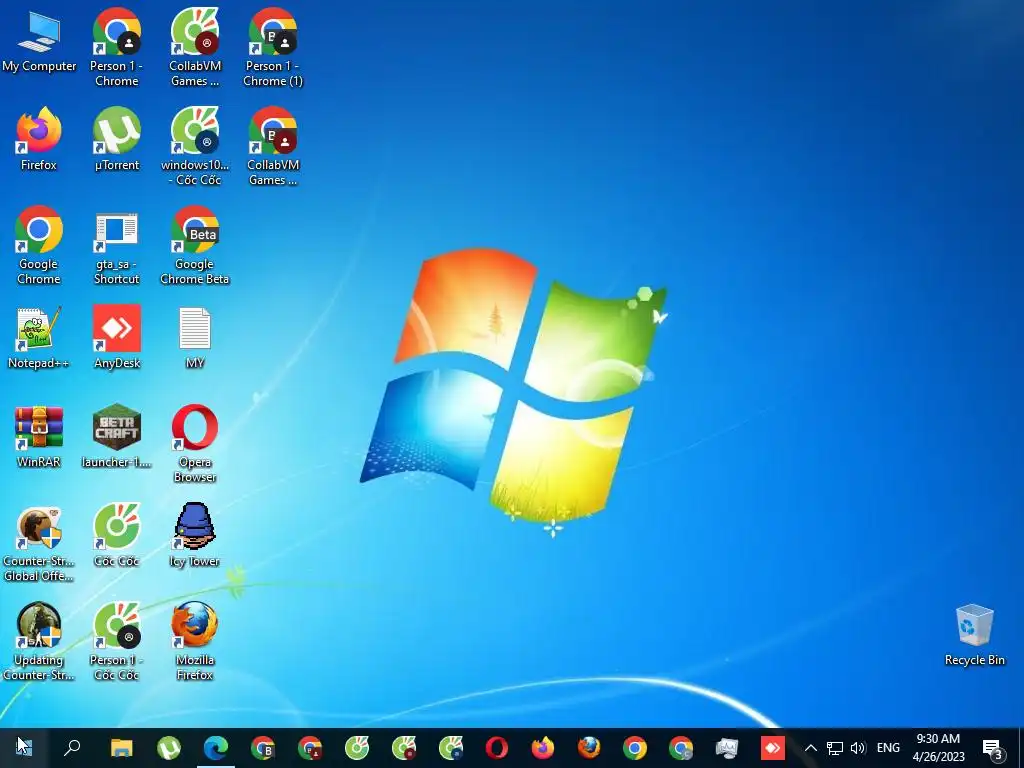The width and height of the screenshot is (1024, 768).
Task: Launch the Google Chrome Beta desktop shortcut
Action: [x=195, y=246]
